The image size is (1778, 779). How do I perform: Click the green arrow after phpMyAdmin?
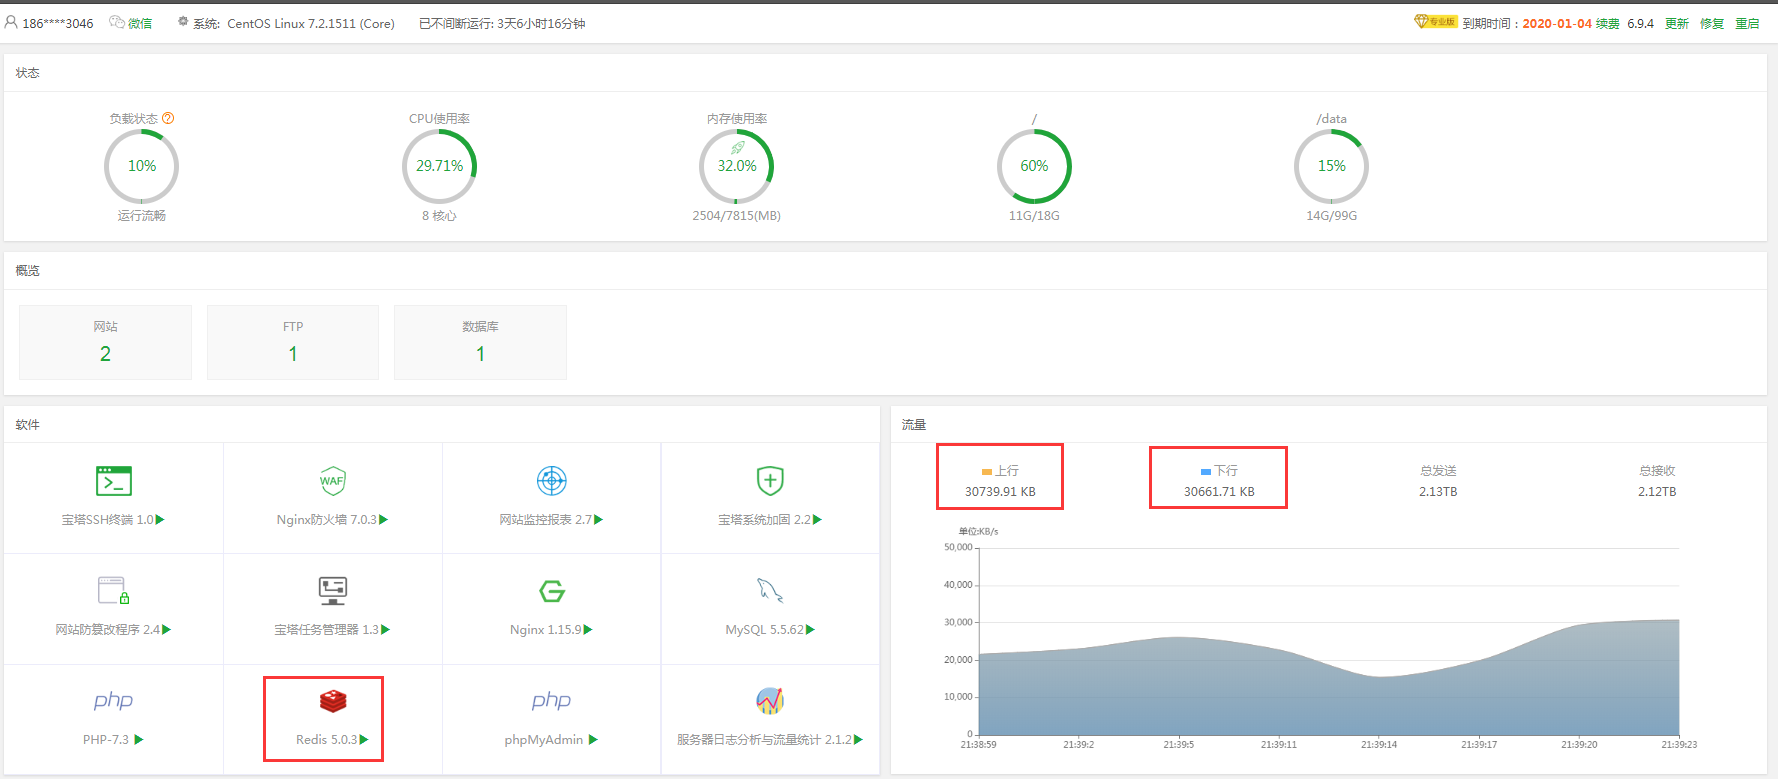coord(593,740)
